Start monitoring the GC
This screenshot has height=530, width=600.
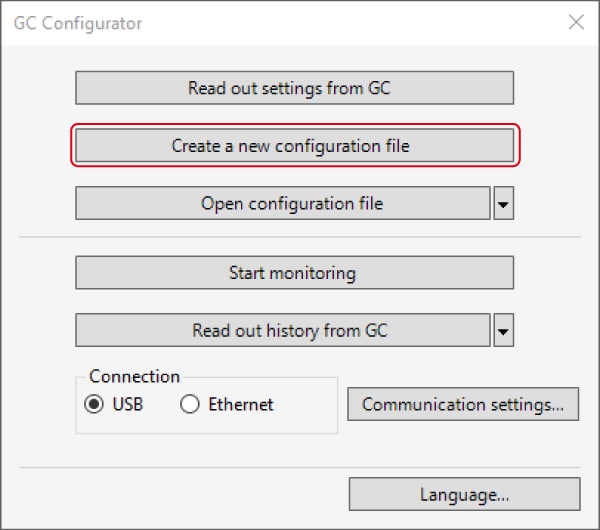[294, 272]
